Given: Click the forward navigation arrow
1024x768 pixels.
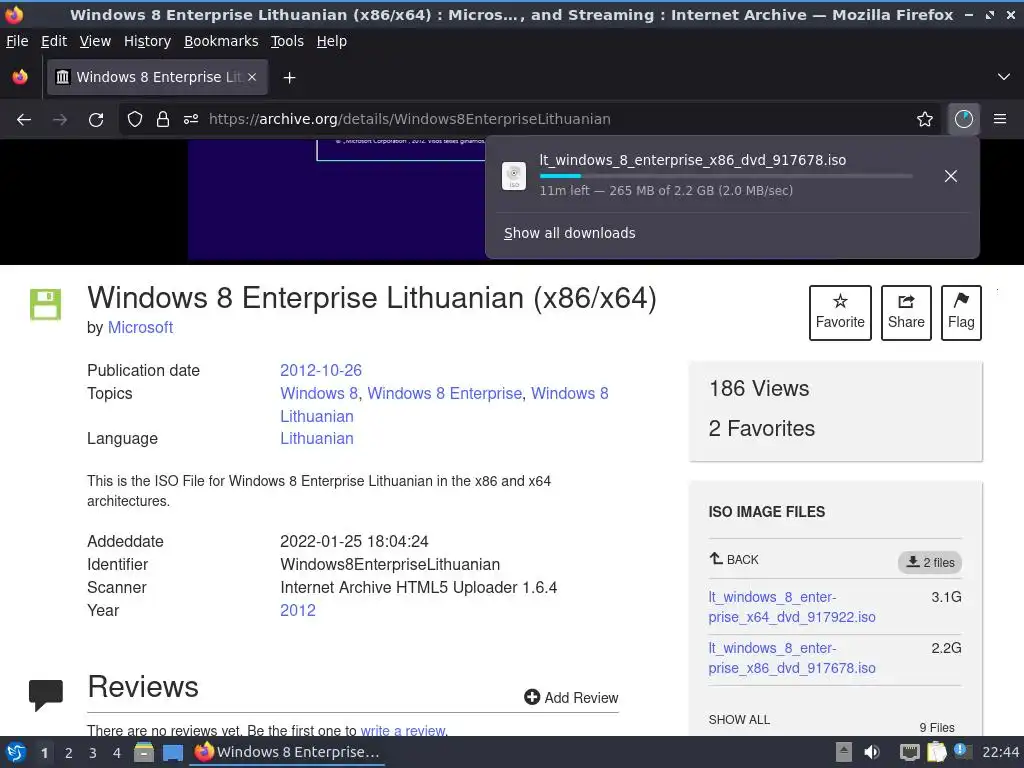Looking at the screenshot, I should pyautogui.click(x=60, y=120).
